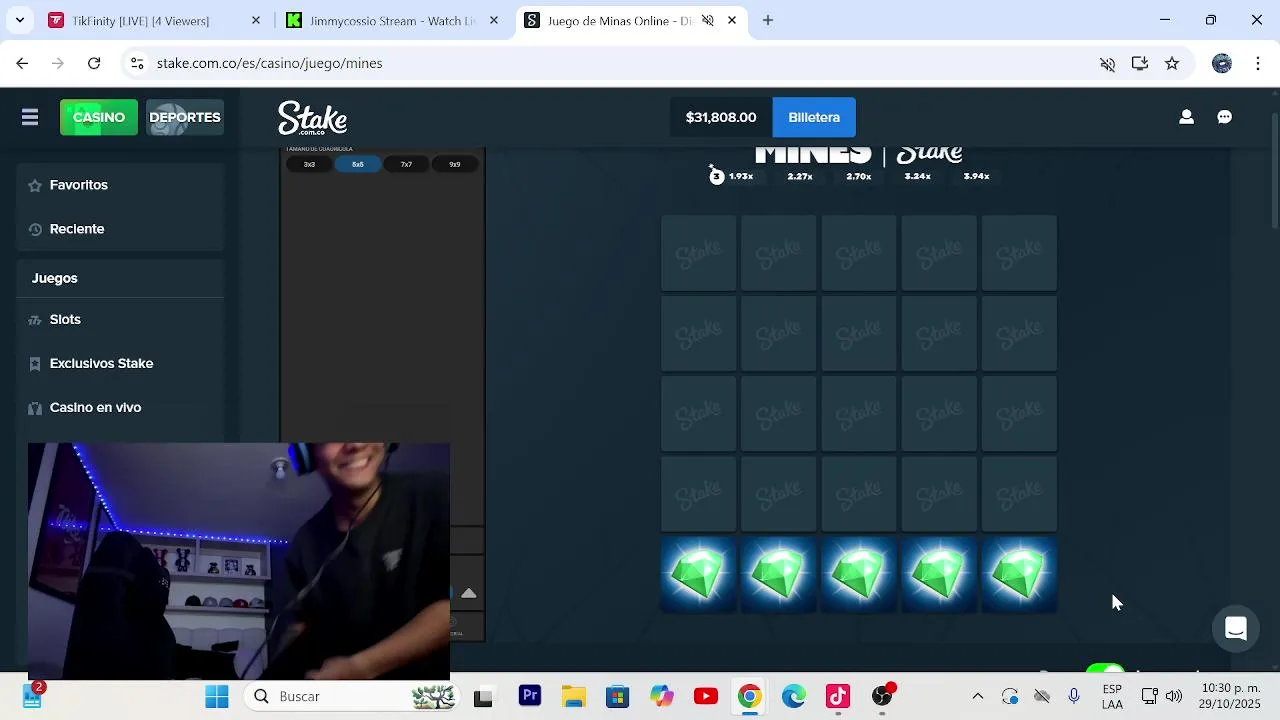Viewport: 1280px width, 720px height.
Task: Click the 2.70x multiplier chip
Action: tap(859, 176)
